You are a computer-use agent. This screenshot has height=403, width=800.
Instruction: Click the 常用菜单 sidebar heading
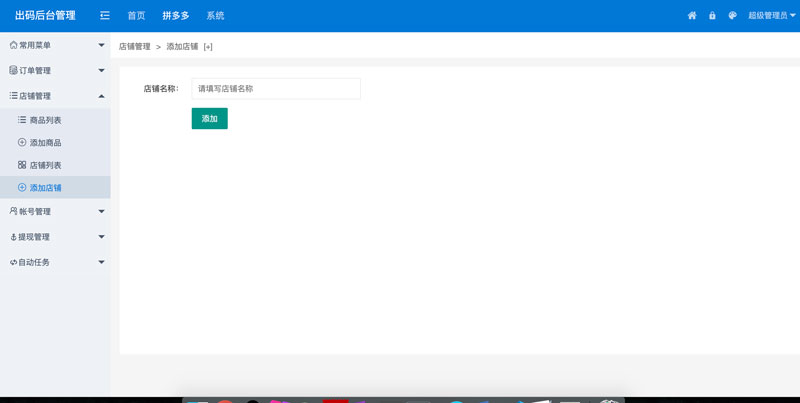(x=35, y=45)
